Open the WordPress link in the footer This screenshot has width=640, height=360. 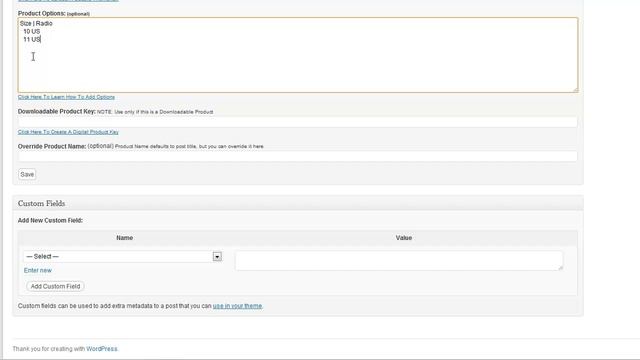click(x=102, y=349)
